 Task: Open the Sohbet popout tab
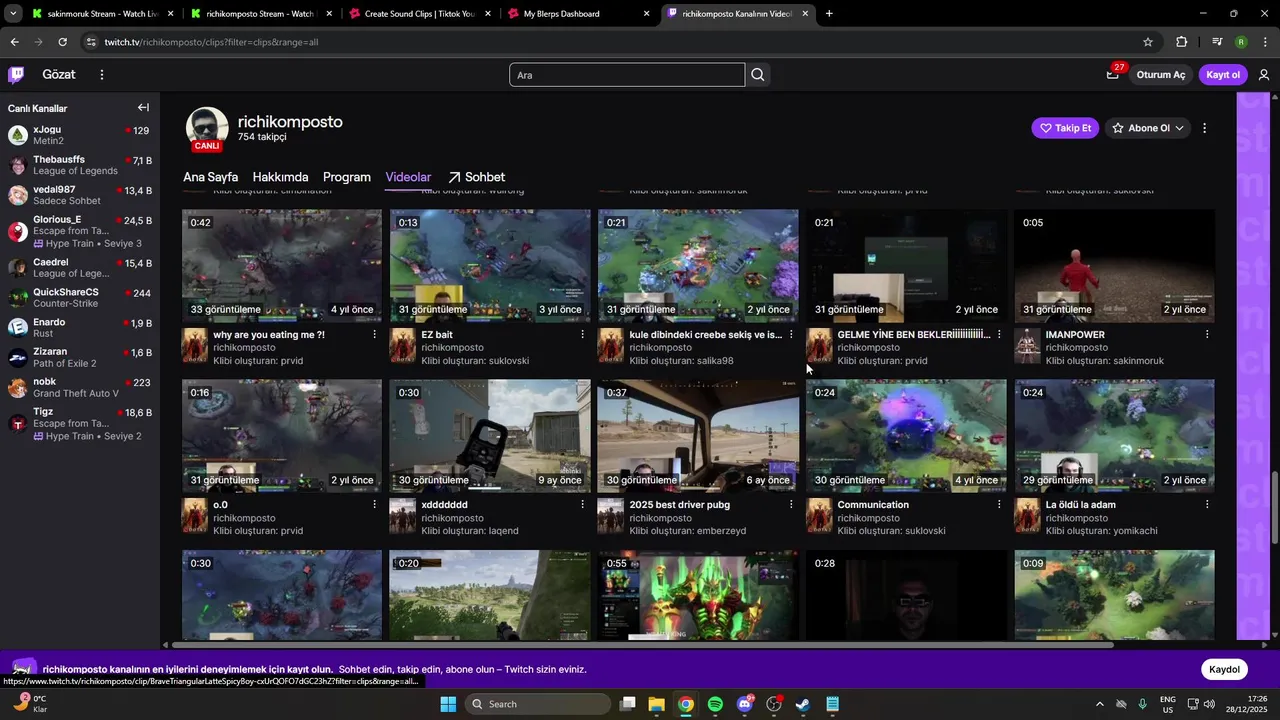click(476, 177)
